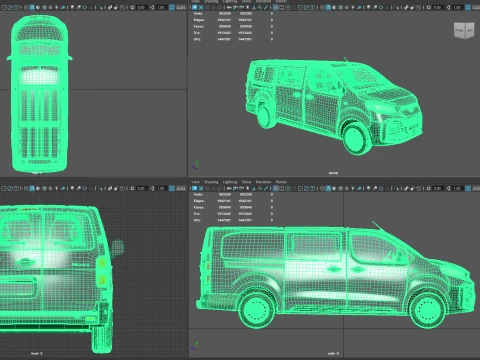Screen dimensions: 480x360
Task: Toggle shadows icon in side panel
Action: coord(359,188)
